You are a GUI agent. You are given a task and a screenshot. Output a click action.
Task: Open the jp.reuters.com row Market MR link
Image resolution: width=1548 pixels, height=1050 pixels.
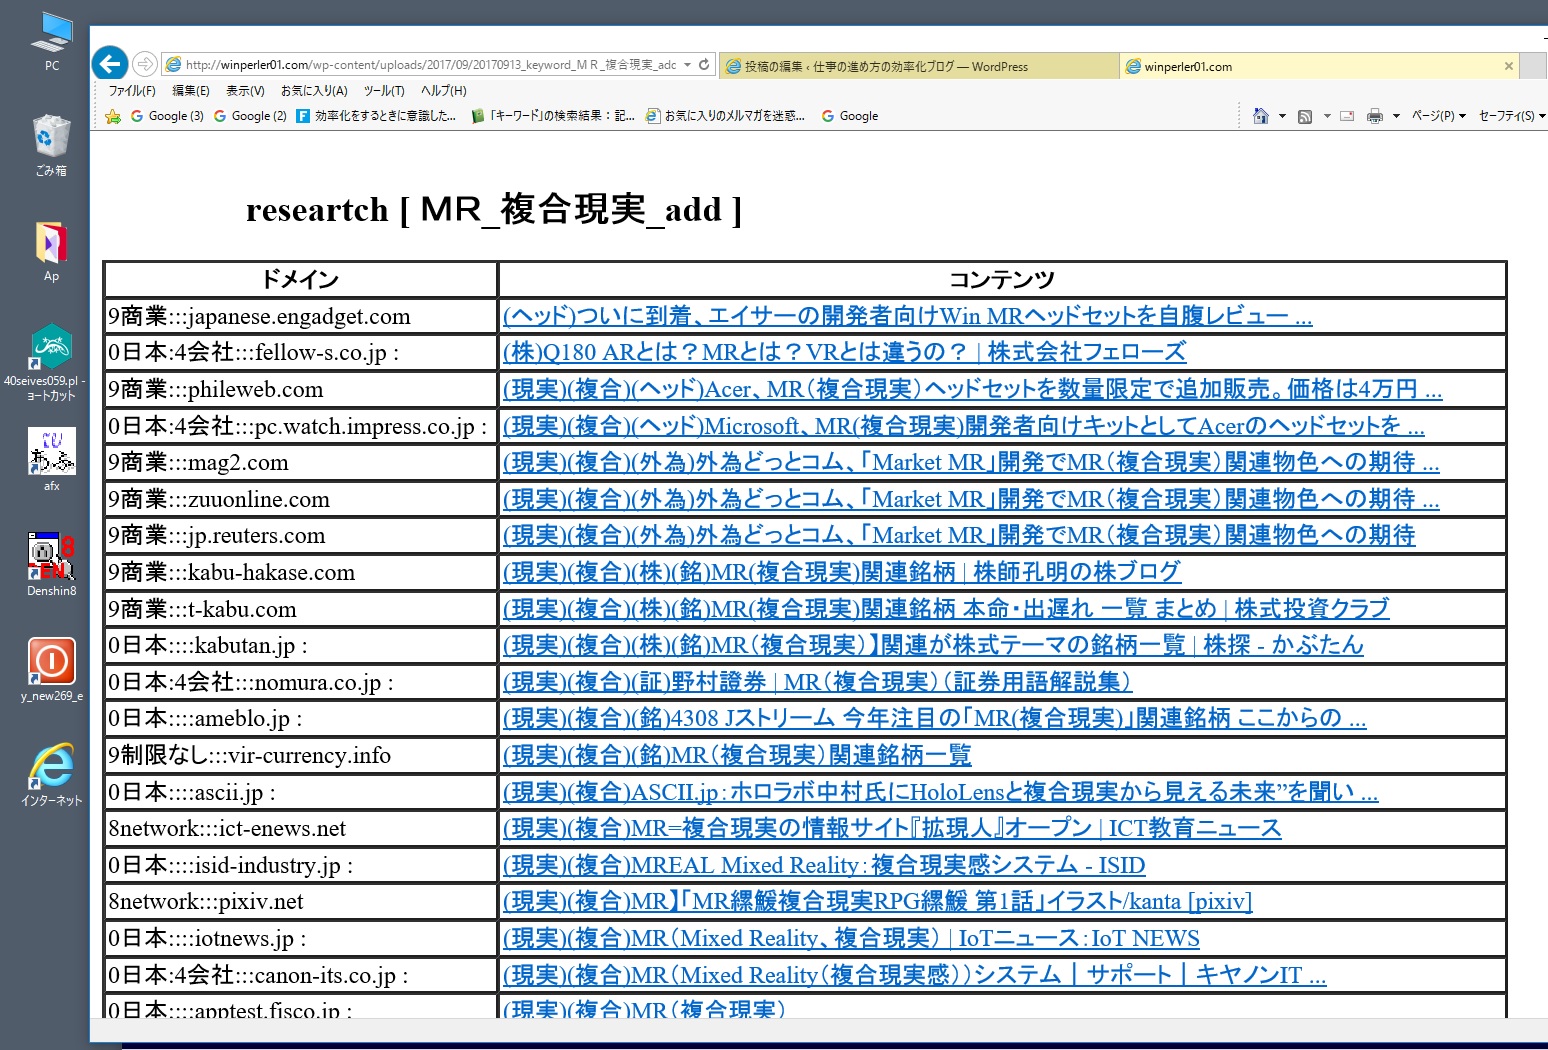959,535
